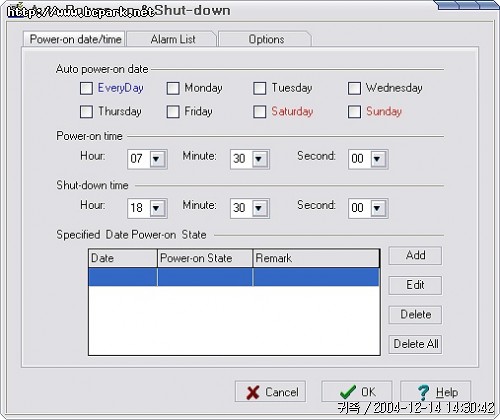Check the Thursday checkbox
The width and height of the screenshot is (500, 420).
pos(86,112)
